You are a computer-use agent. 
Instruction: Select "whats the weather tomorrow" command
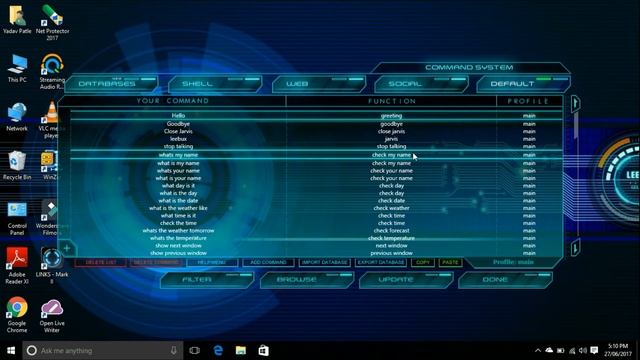[178, 230]
